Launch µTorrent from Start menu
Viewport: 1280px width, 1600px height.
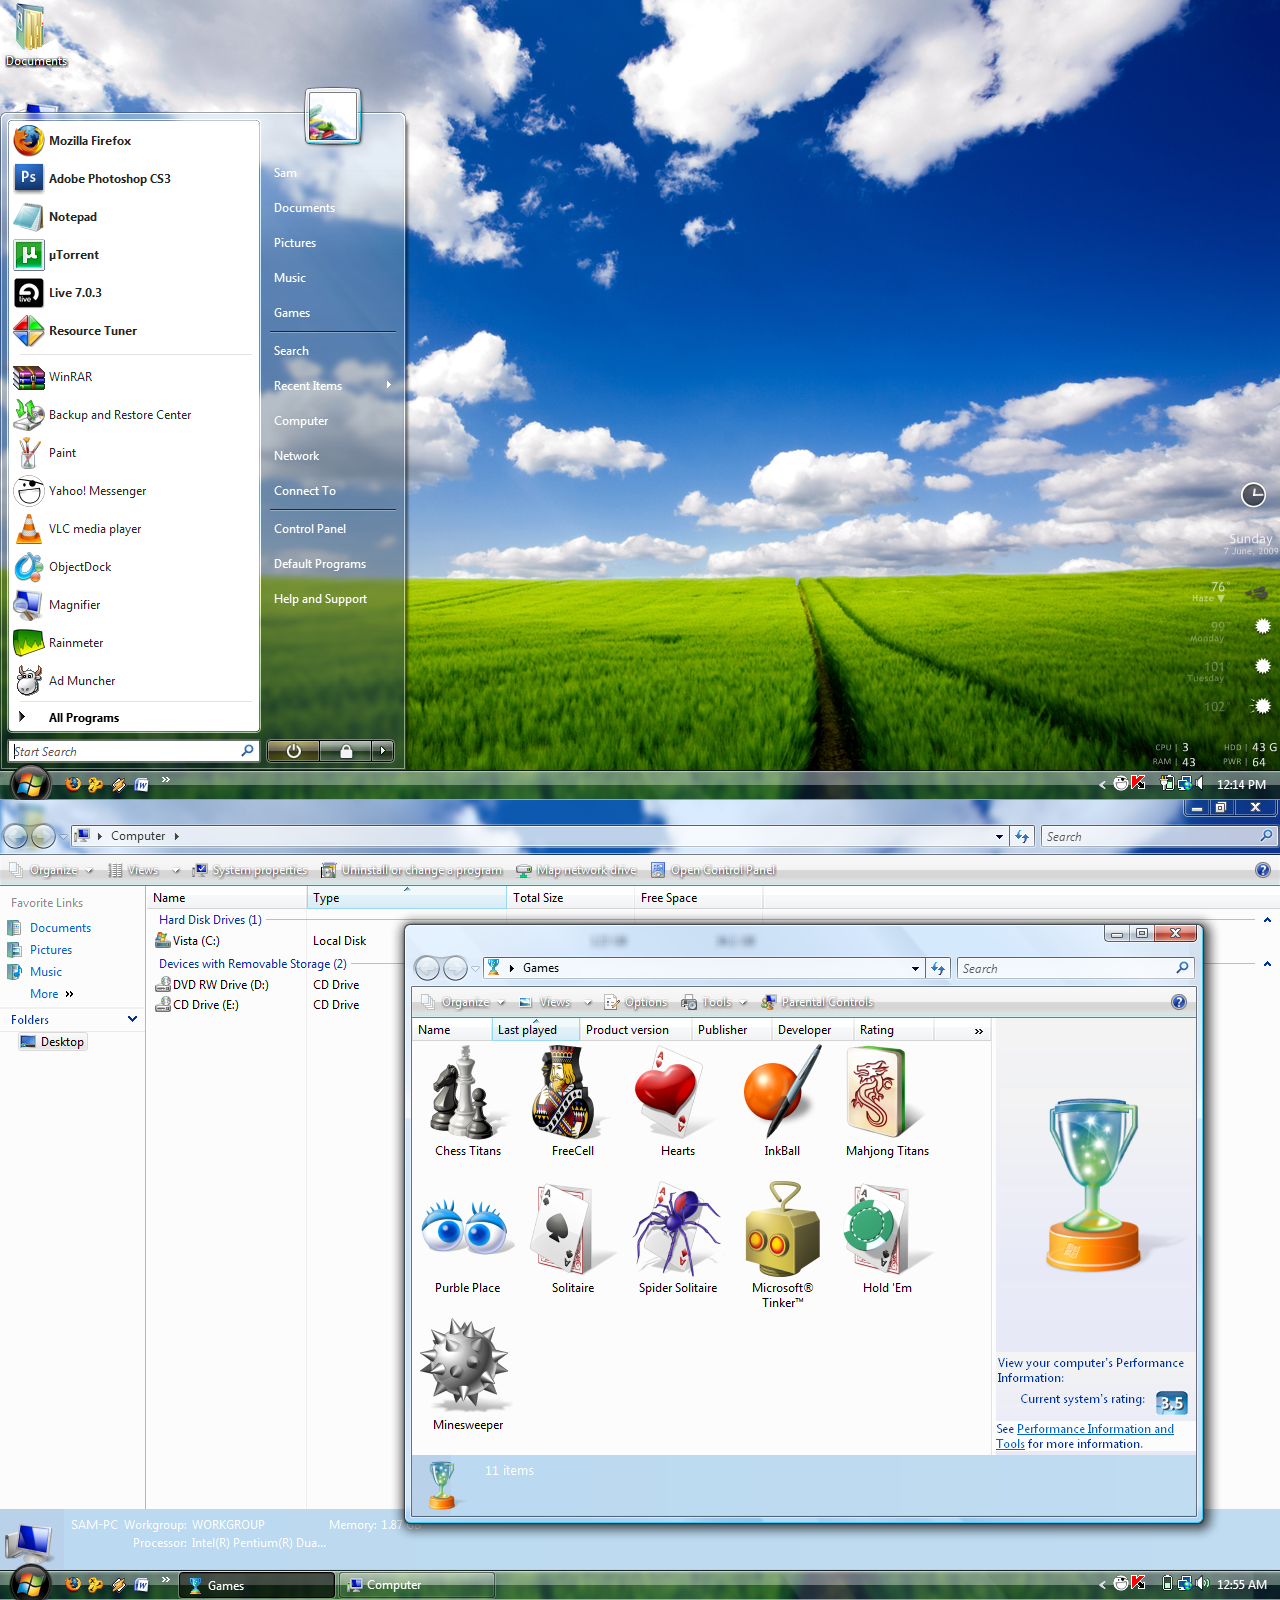[134, 255]
